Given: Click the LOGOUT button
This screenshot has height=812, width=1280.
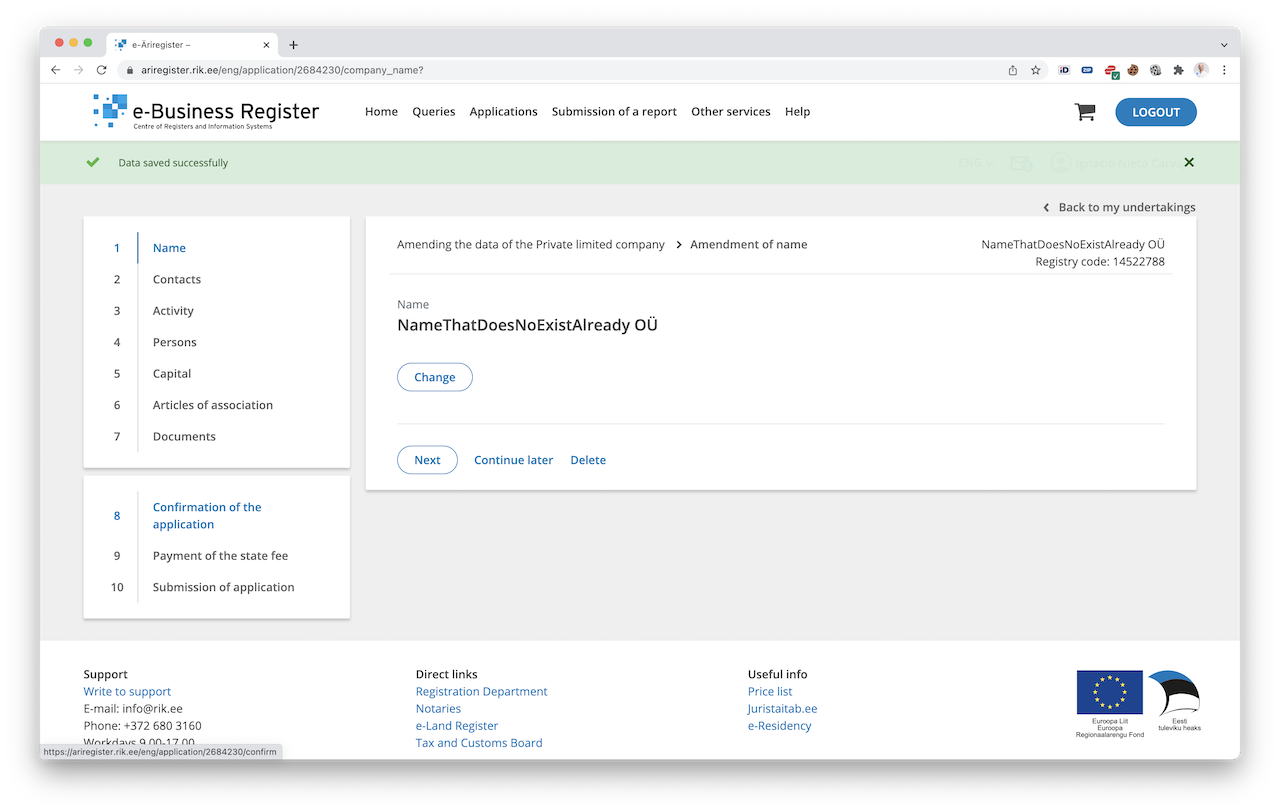Looking at the screenshot, I should (1155, 112).
